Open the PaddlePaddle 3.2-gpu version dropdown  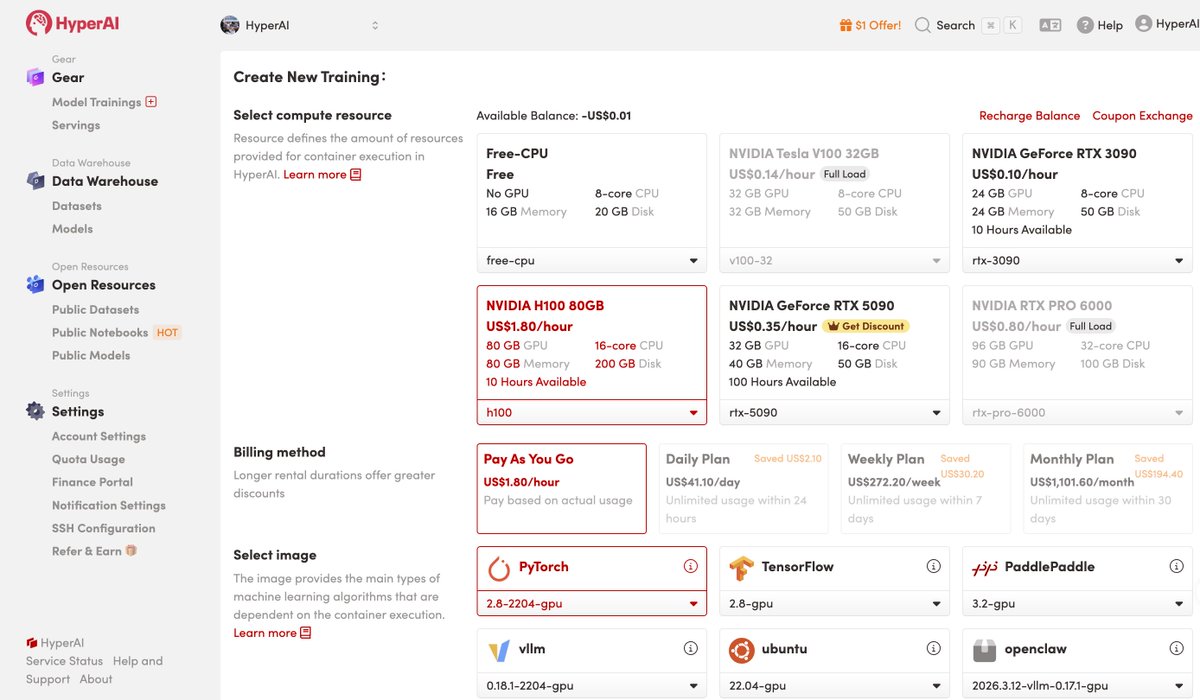coord(1078,604)
